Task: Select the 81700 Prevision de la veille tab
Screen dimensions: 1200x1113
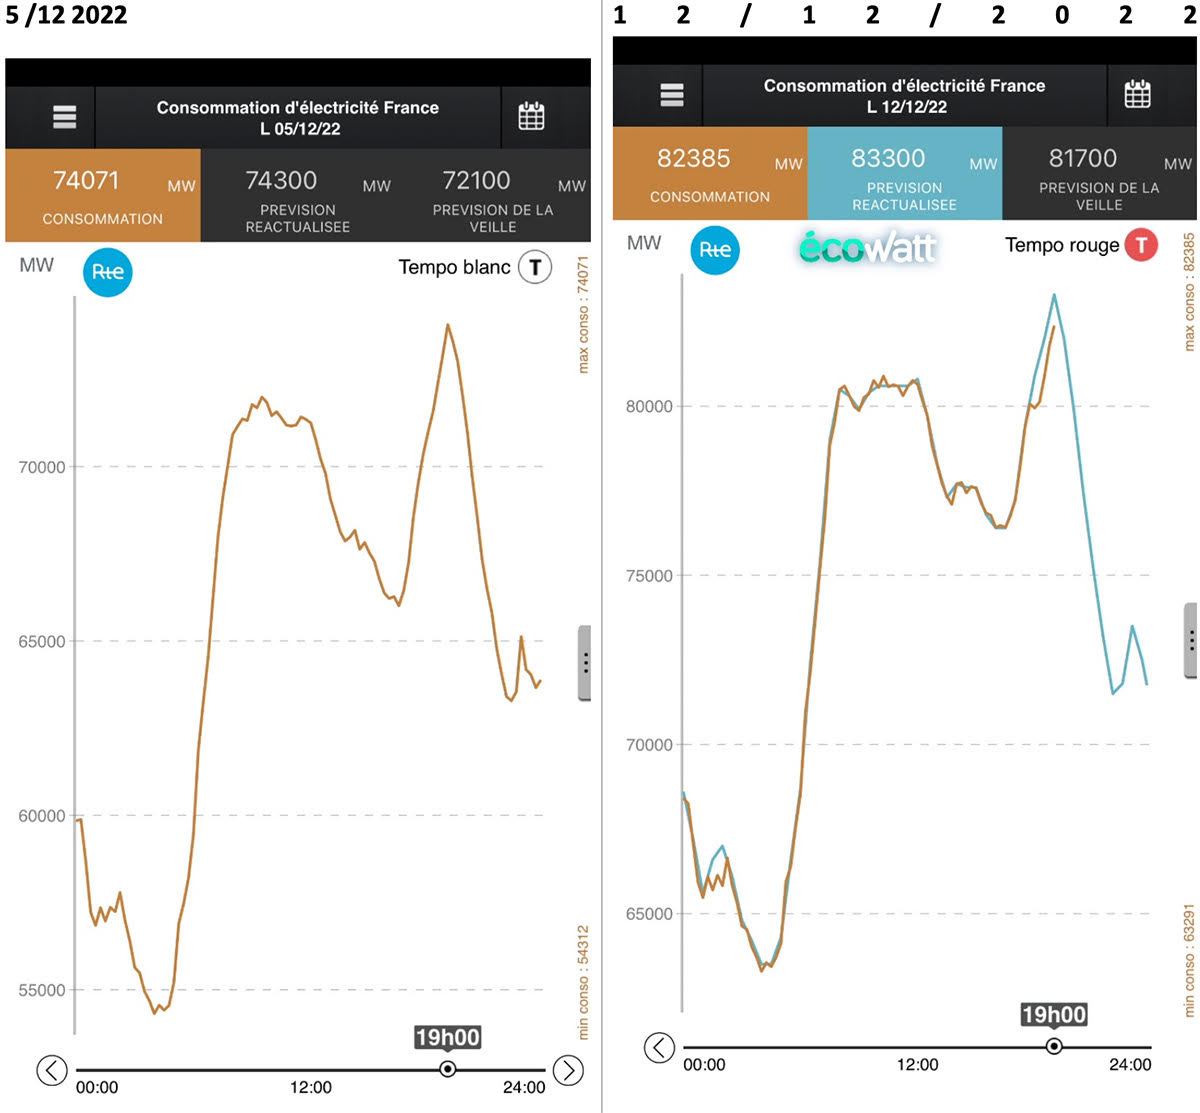Action: (1099, 174)
